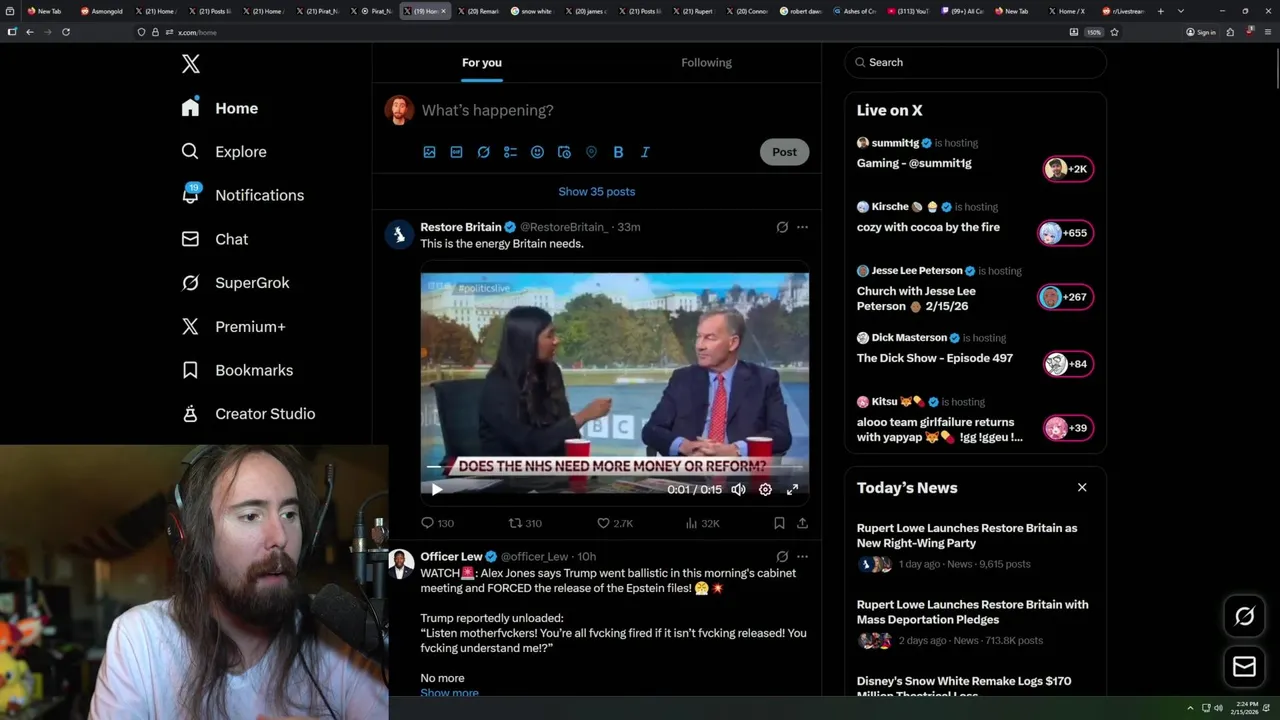The image size is (1280, 720).
Task: Reply to Restore Britain post (130)
Action: [437, 523]
